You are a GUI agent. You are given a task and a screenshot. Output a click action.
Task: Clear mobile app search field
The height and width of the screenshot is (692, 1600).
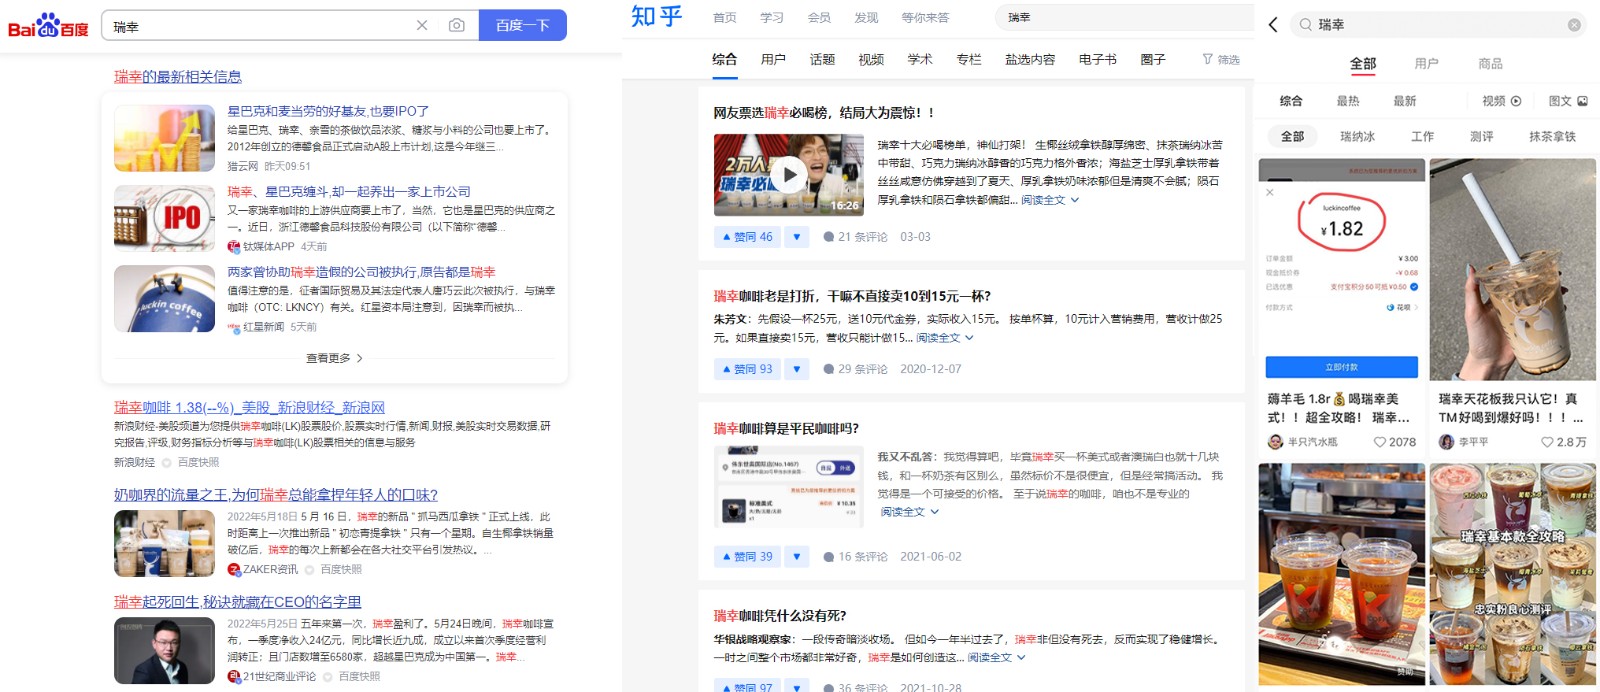[1574, 25]
